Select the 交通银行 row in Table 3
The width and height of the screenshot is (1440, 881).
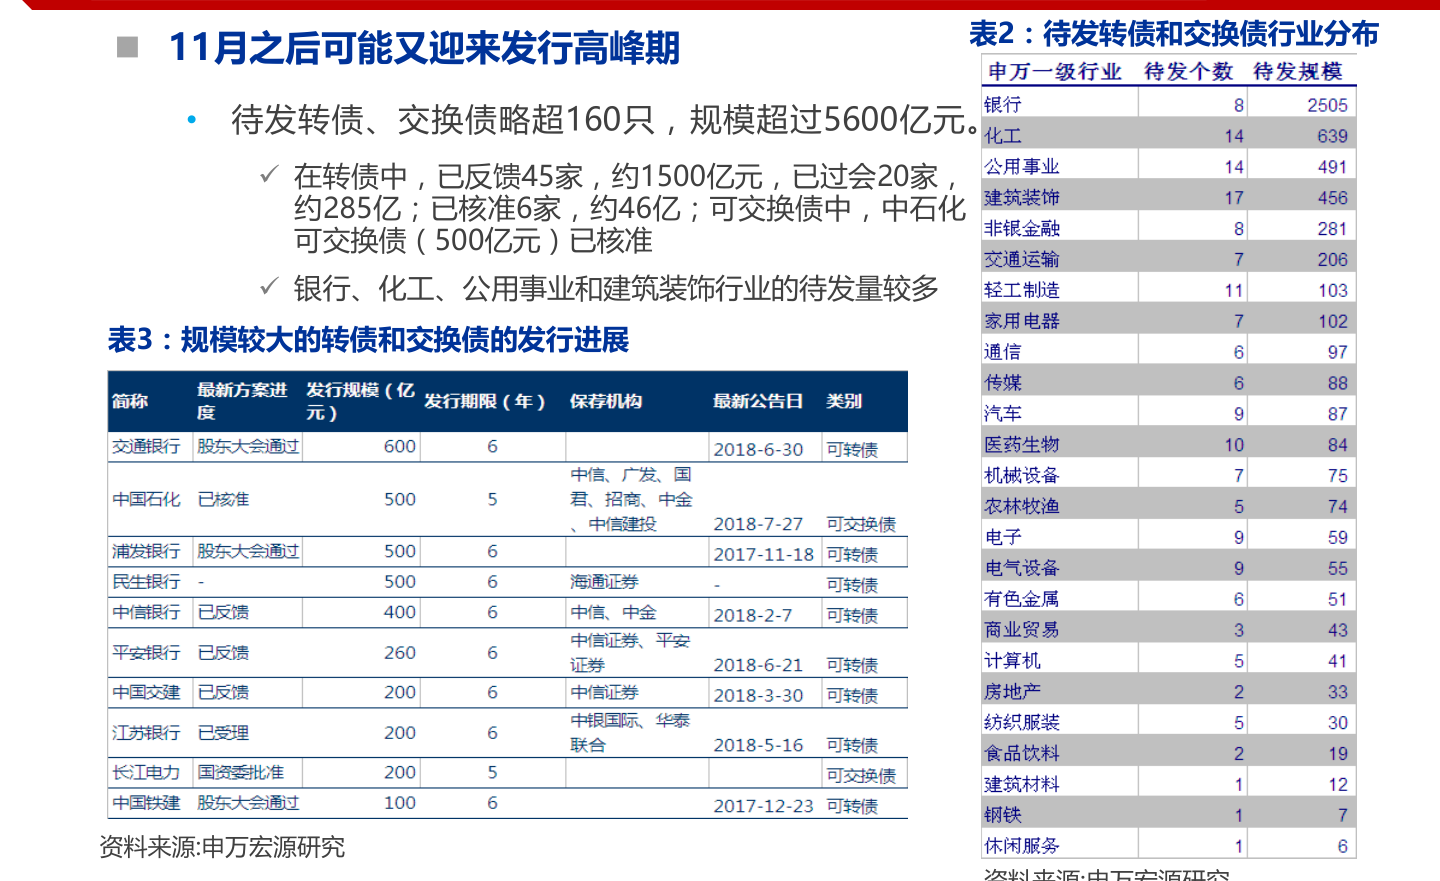tap(143, 448)
